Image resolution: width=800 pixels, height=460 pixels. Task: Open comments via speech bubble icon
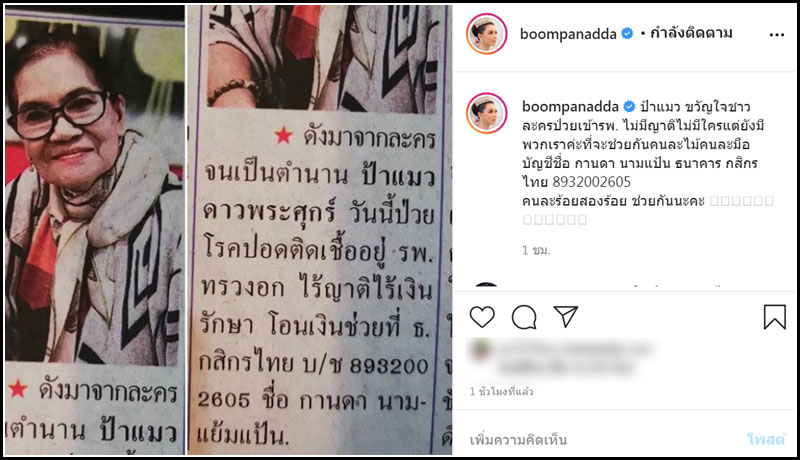click(524, 317)
